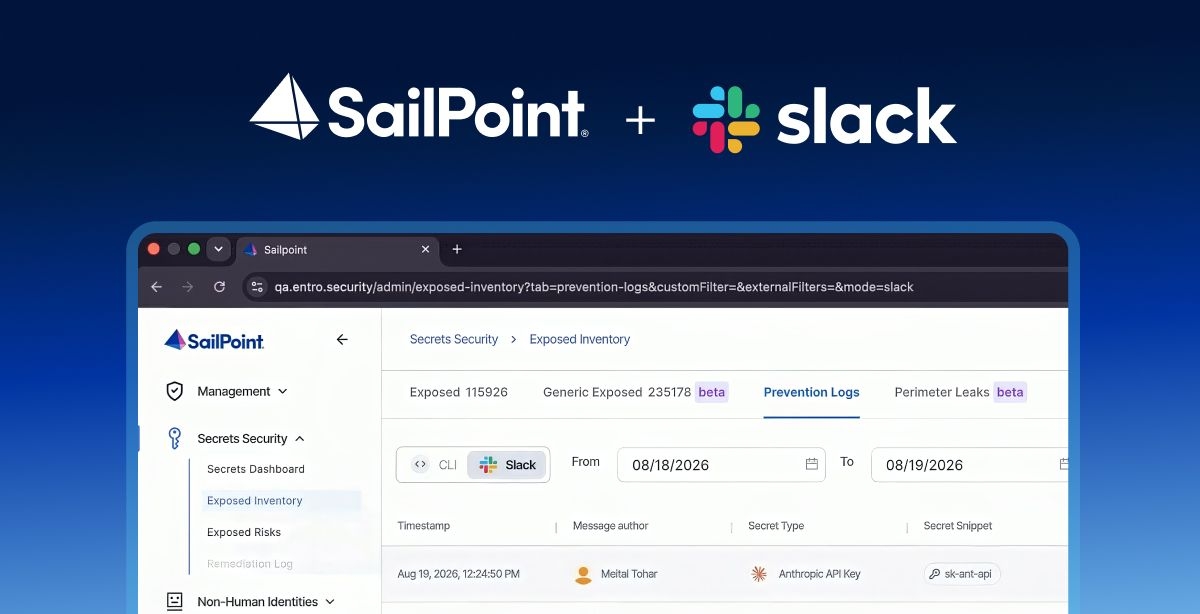Screen dimensions: 1200x614
Task: Open calendar for From date
Action: click(x=812, y=464)
